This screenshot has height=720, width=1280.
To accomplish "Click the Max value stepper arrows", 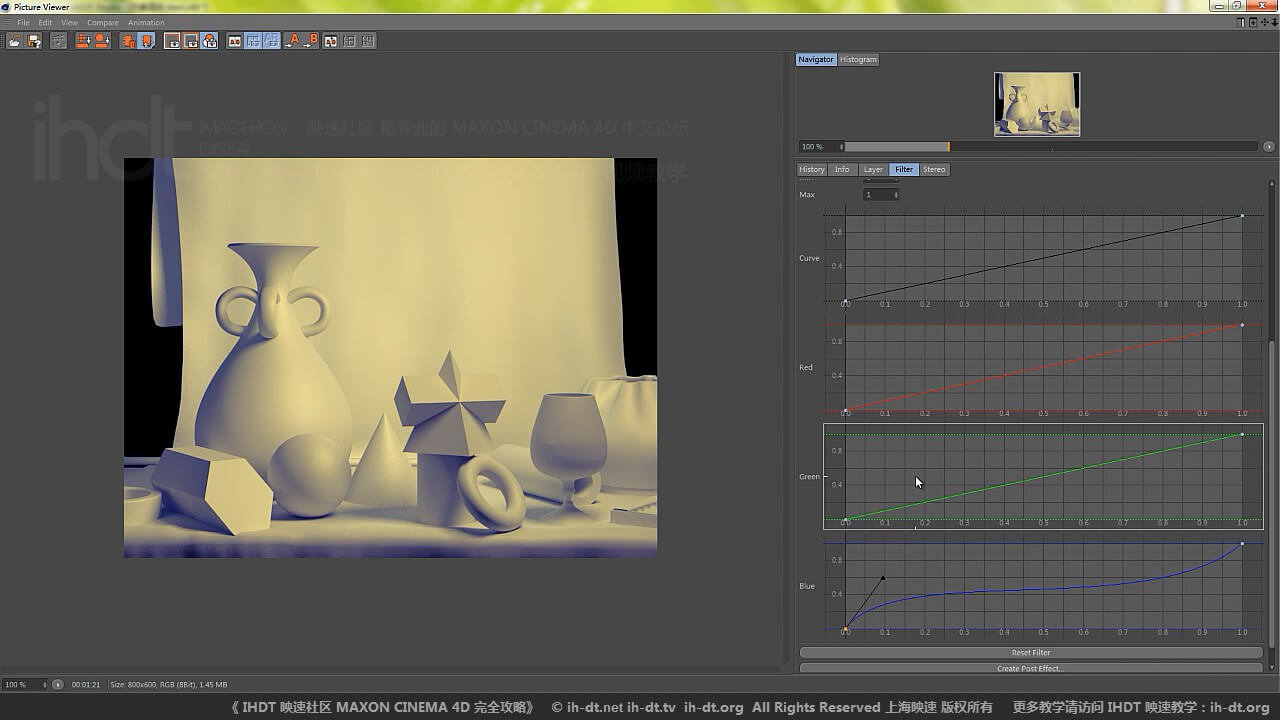I will (x=896, y=195).
